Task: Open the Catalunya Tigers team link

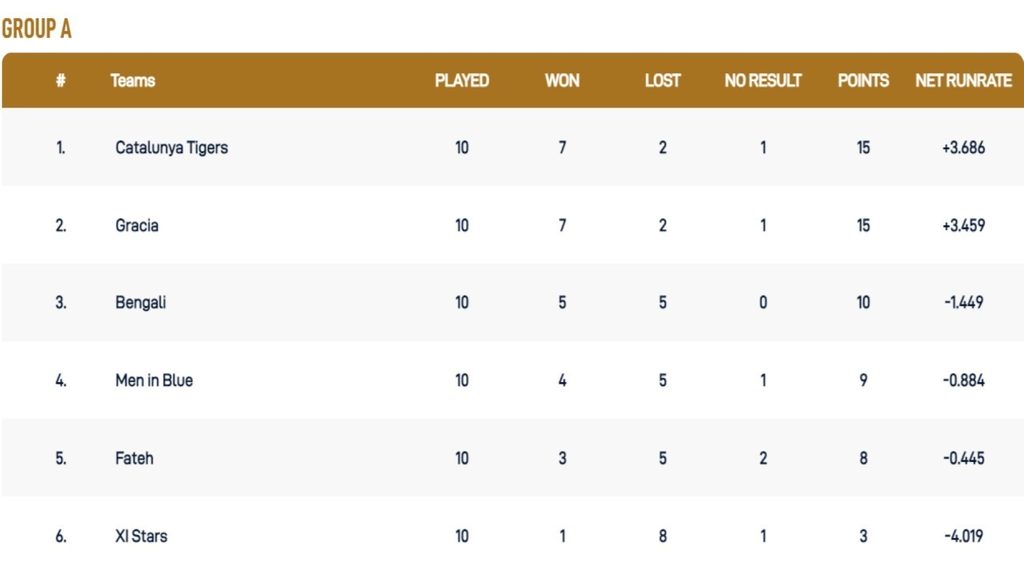Action: pos(172,148)
